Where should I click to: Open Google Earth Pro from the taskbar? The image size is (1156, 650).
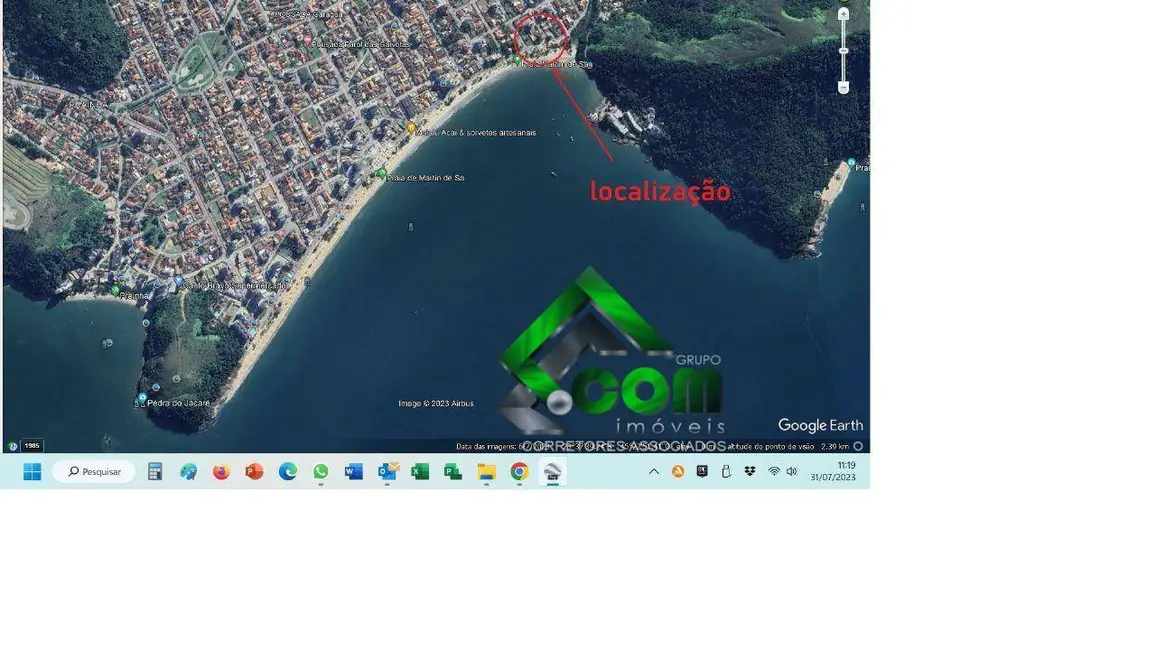[x=552, y=471]
